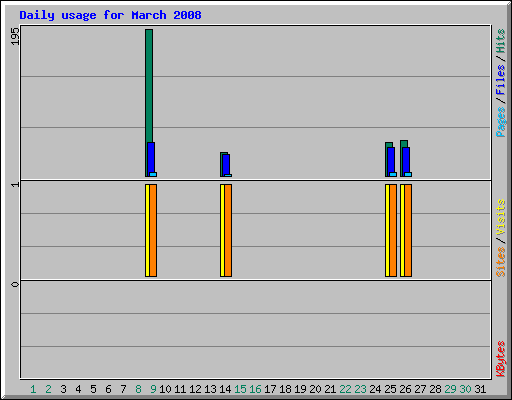Click the red 'KBytes' legend label
Screen dimensions: 512x400
click(501, 359)
